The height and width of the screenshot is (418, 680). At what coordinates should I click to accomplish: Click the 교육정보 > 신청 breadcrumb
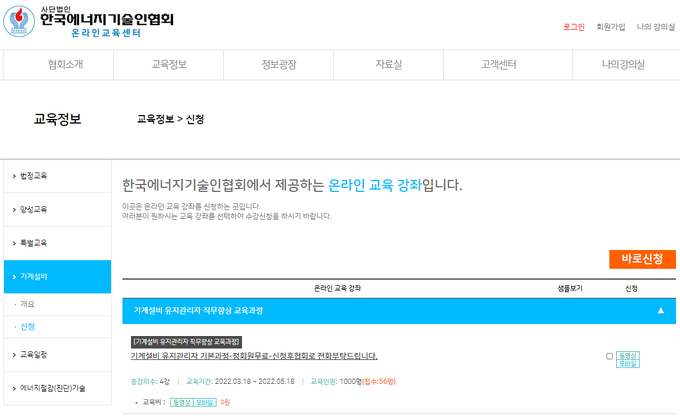point(170,119)
